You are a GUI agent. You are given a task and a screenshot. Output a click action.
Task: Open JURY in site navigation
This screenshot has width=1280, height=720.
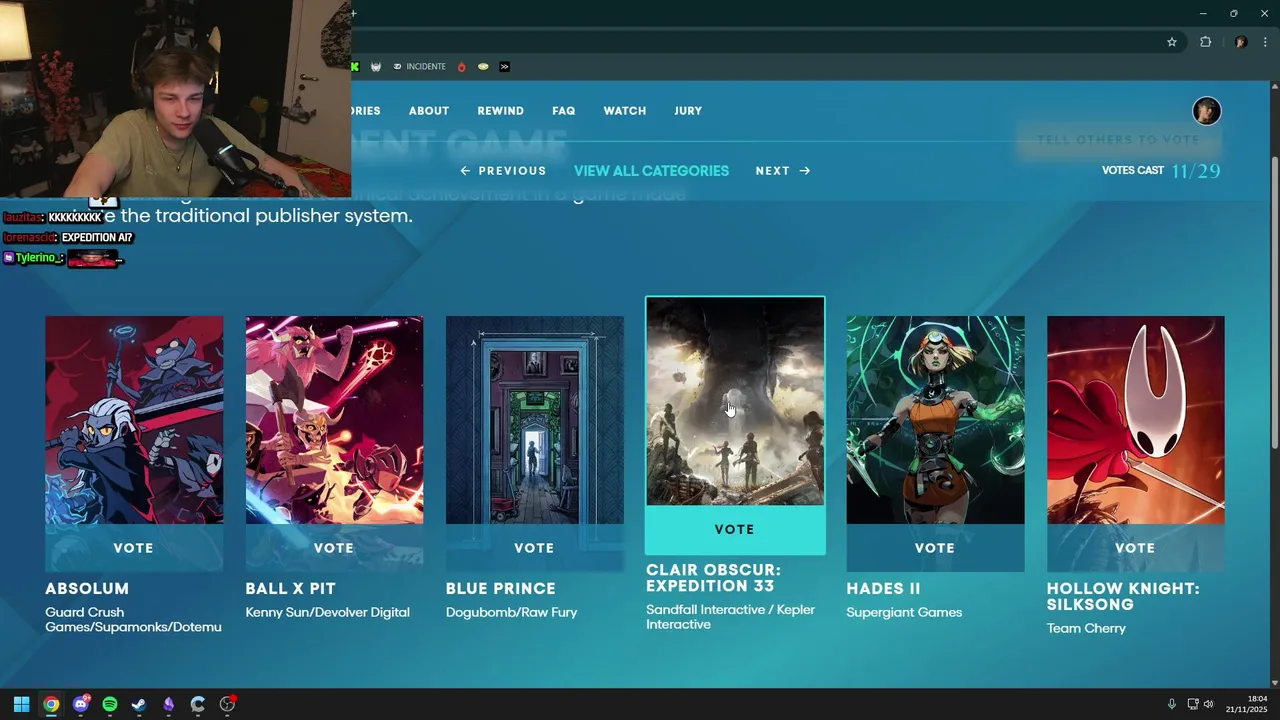click(688, 111)
